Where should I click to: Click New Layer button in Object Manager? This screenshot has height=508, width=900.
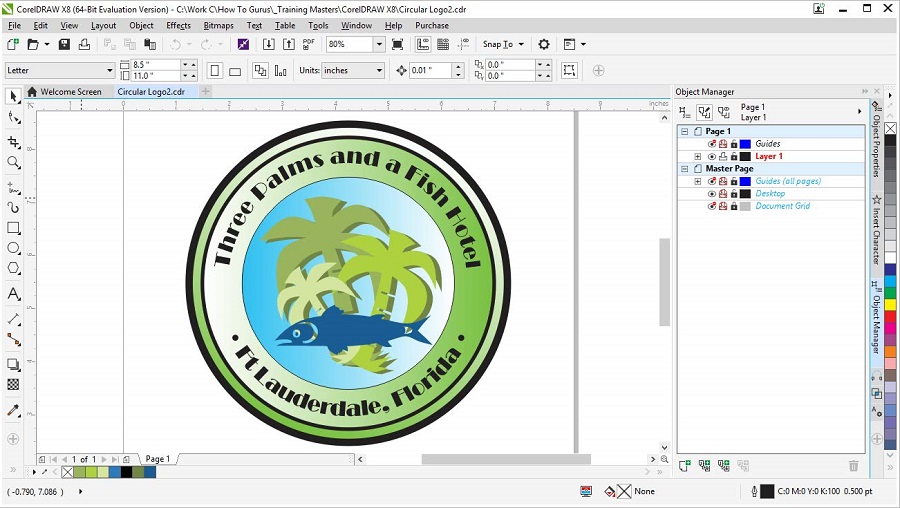(x=684, y=466)
